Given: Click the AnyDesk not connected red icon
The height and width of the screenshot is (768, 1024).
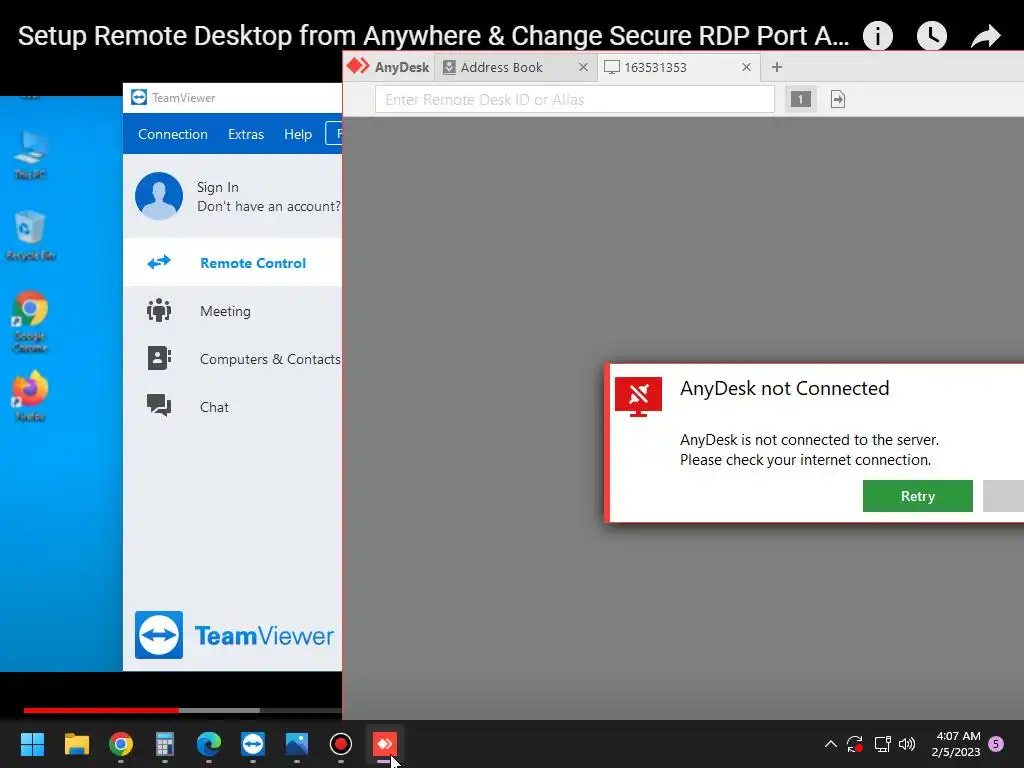Looking at the screenshot, I should click(x=638, y=396).
